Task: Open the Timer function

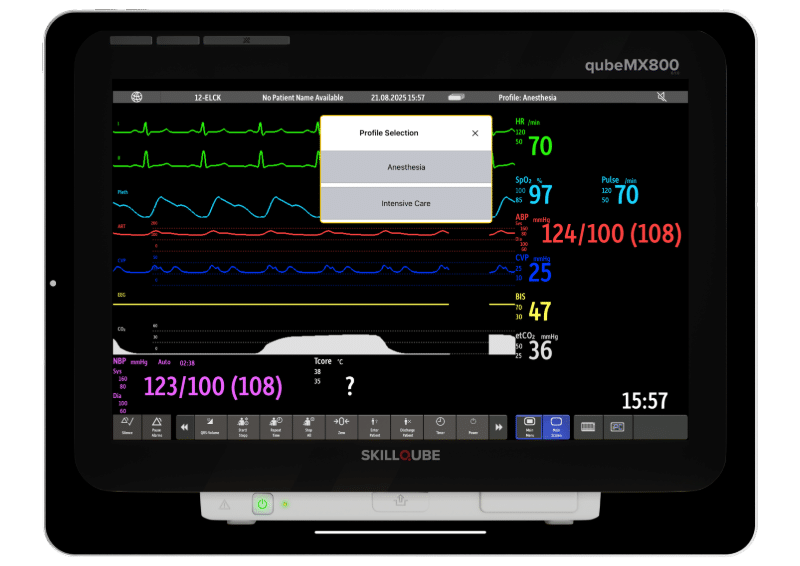Action: (440, 427)
